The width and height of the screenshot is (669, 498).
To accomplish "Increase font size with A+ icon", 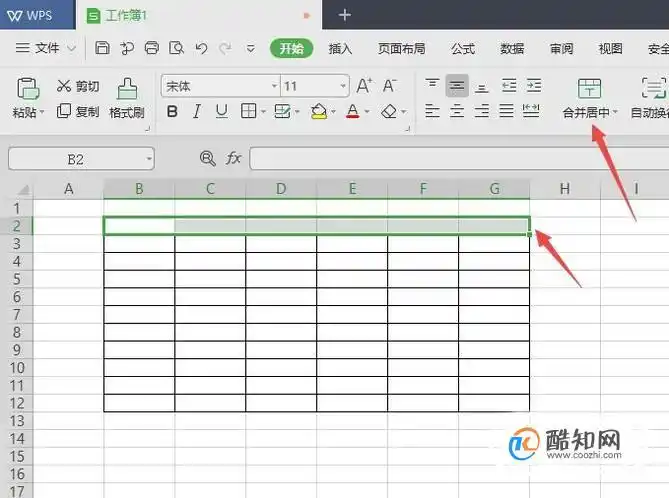I will click(364, 86).
